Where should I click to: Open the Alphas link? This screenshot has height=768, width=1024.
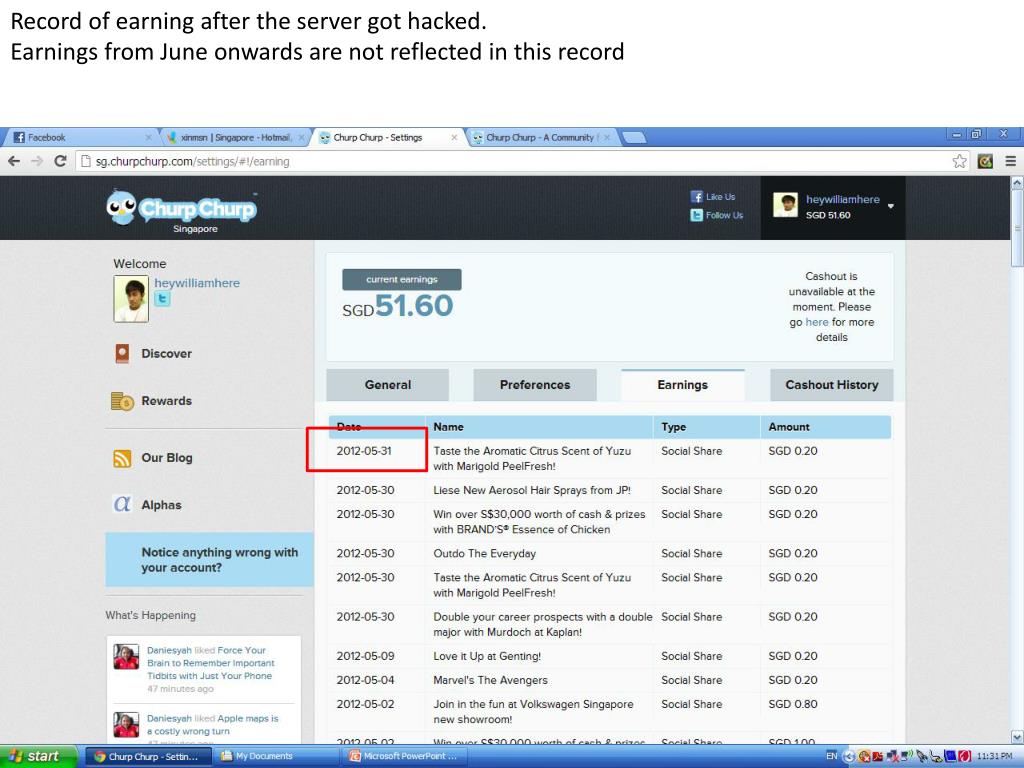(x=161, y=505)
